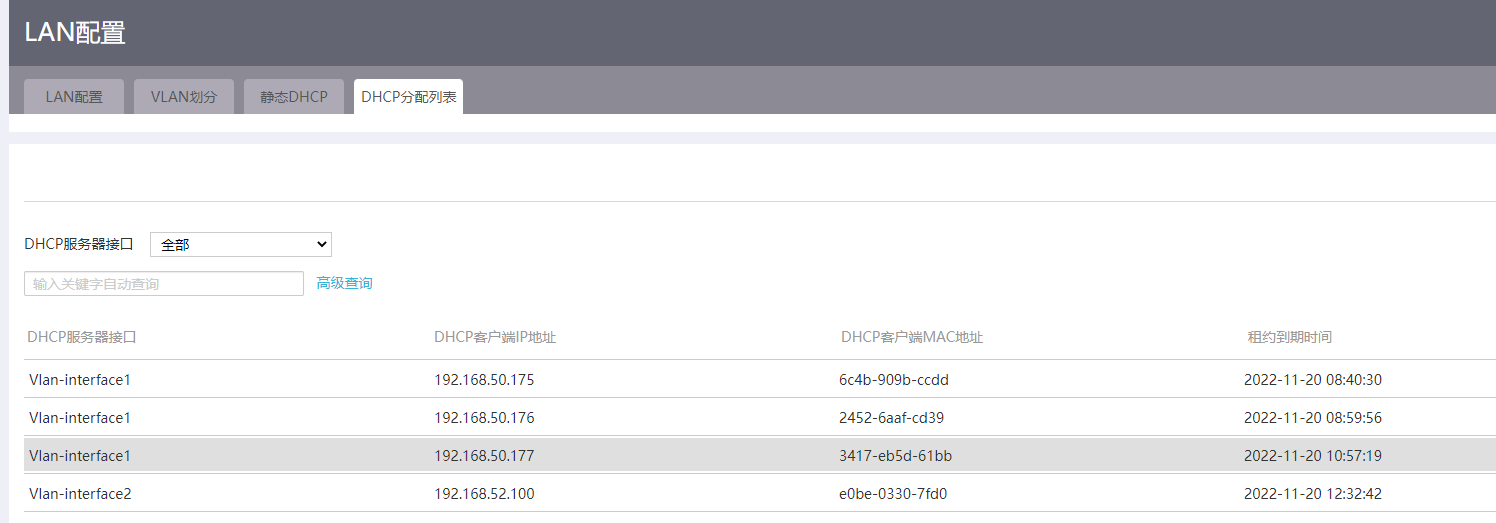Select the highlighted IP 192.168.50.177 cell

pos(484,456)
